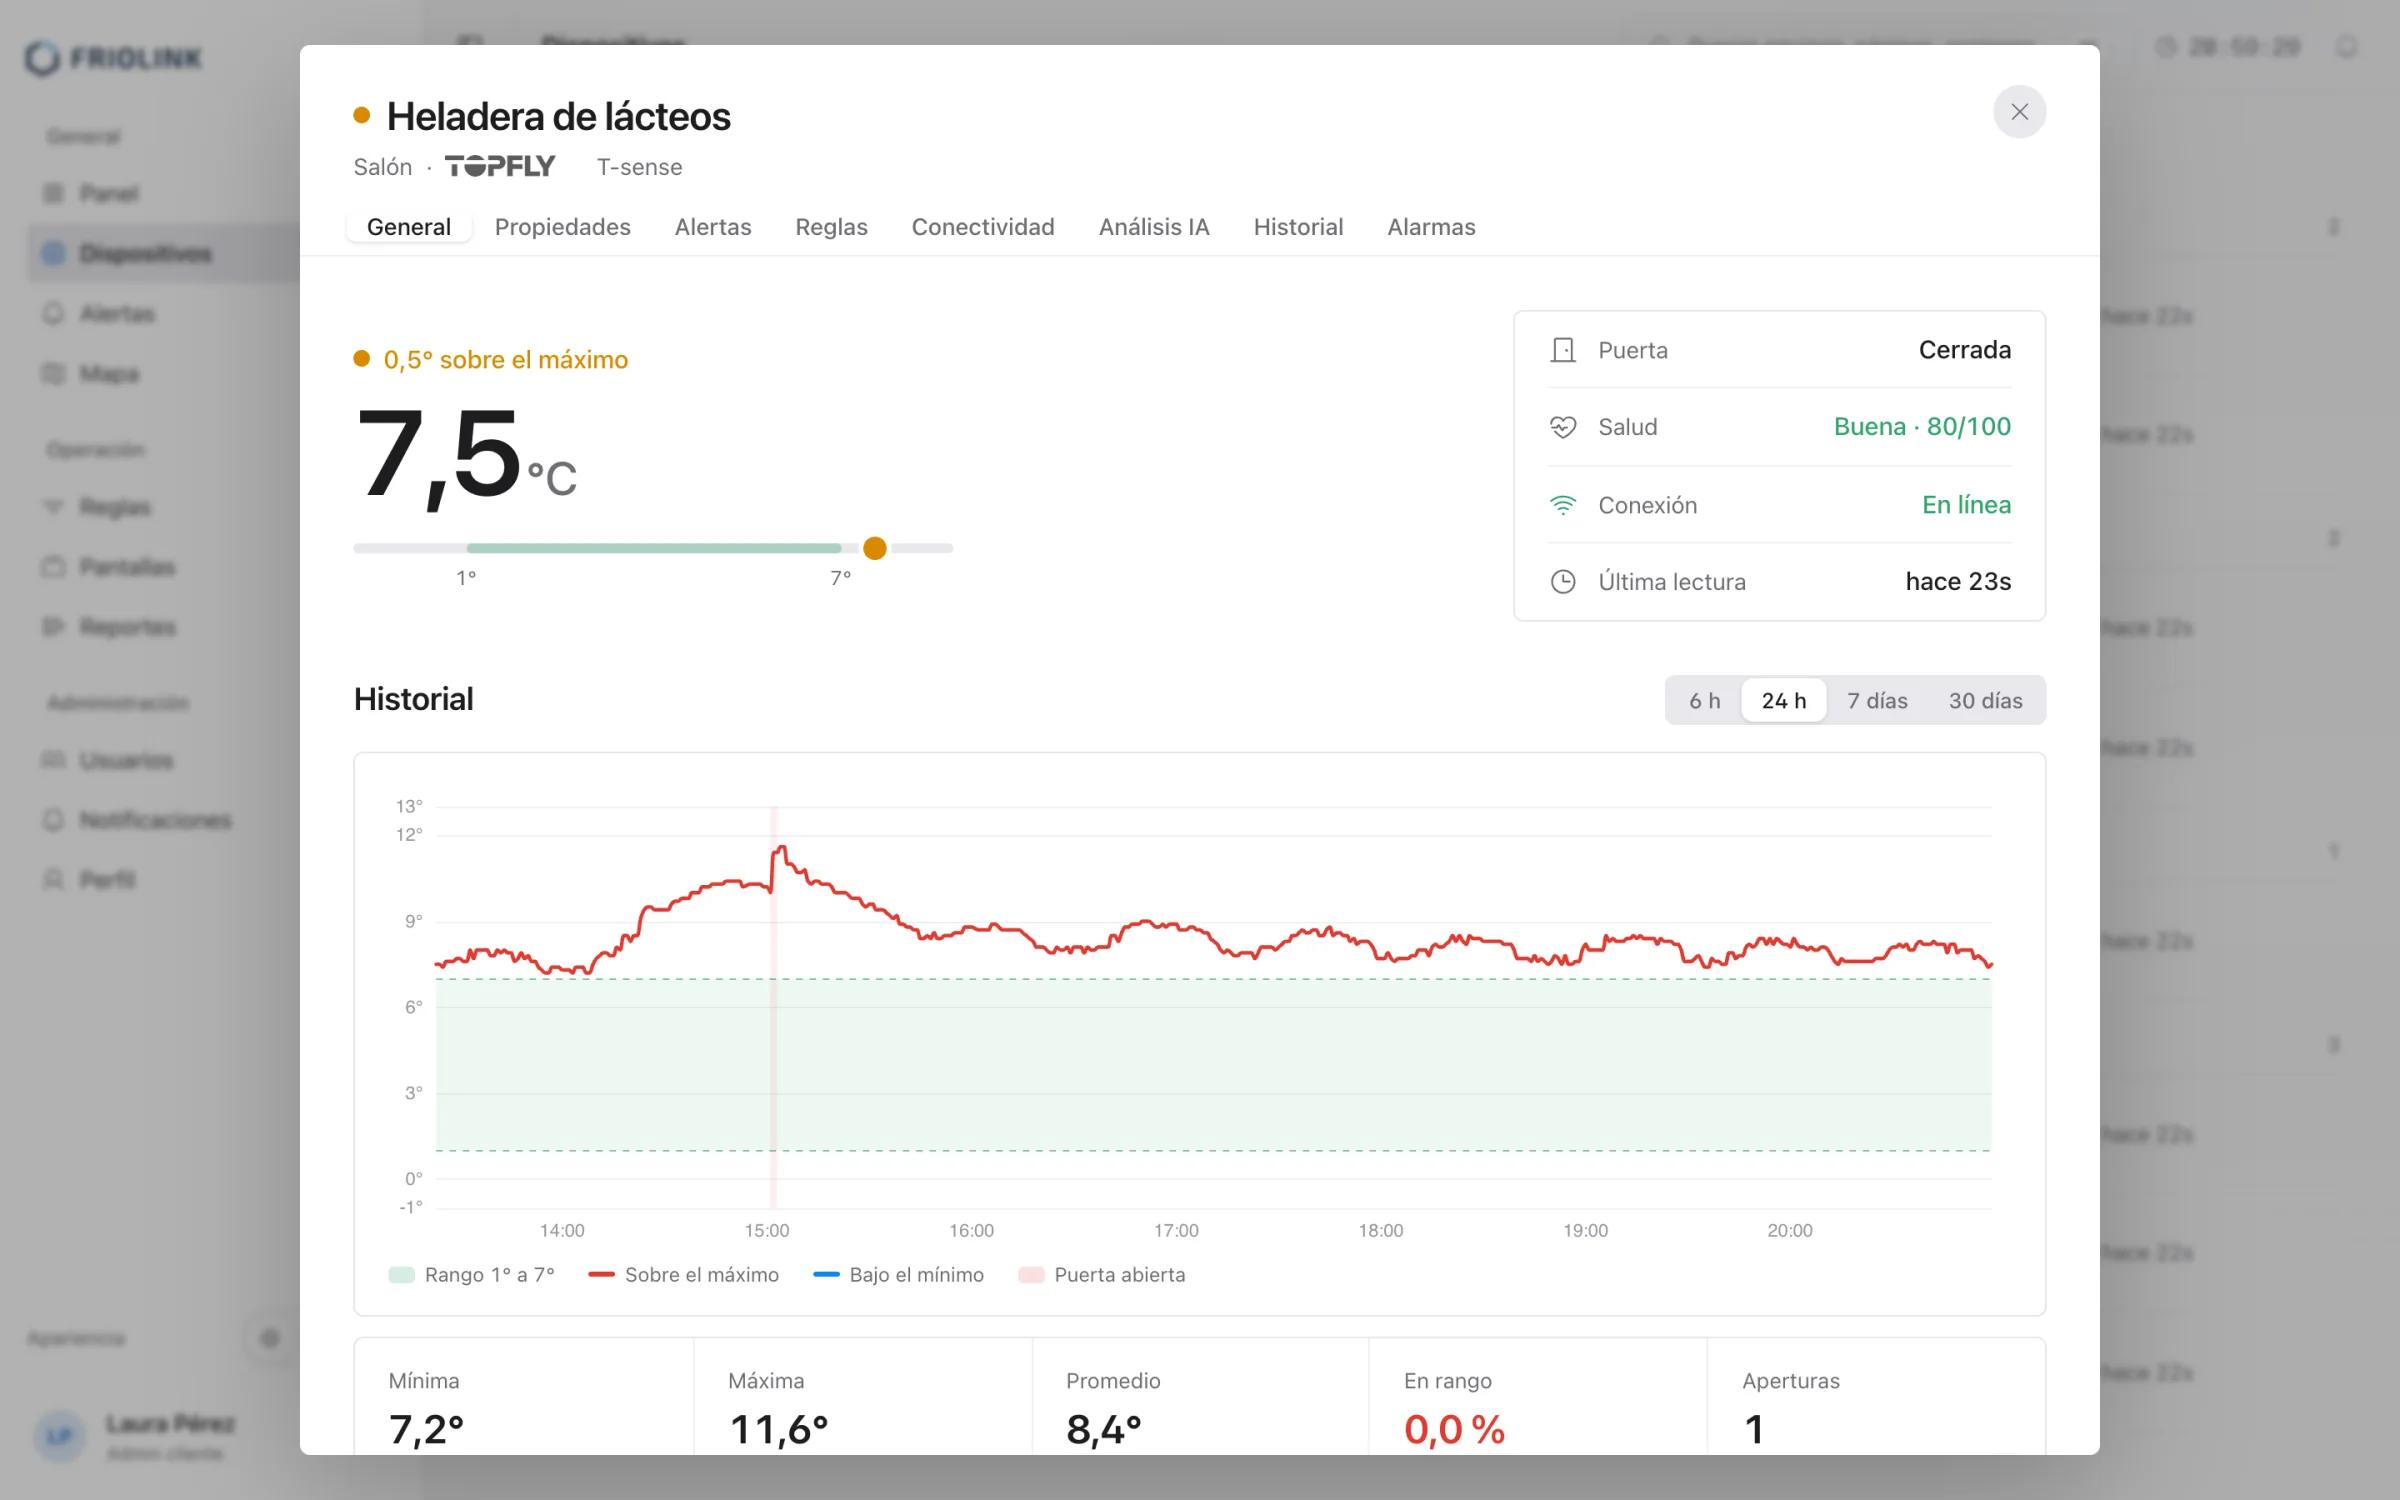The height and width of the screenshot is (1500, 2400).
Task: Select the 30 días history range
Action: click(1985, 700)
